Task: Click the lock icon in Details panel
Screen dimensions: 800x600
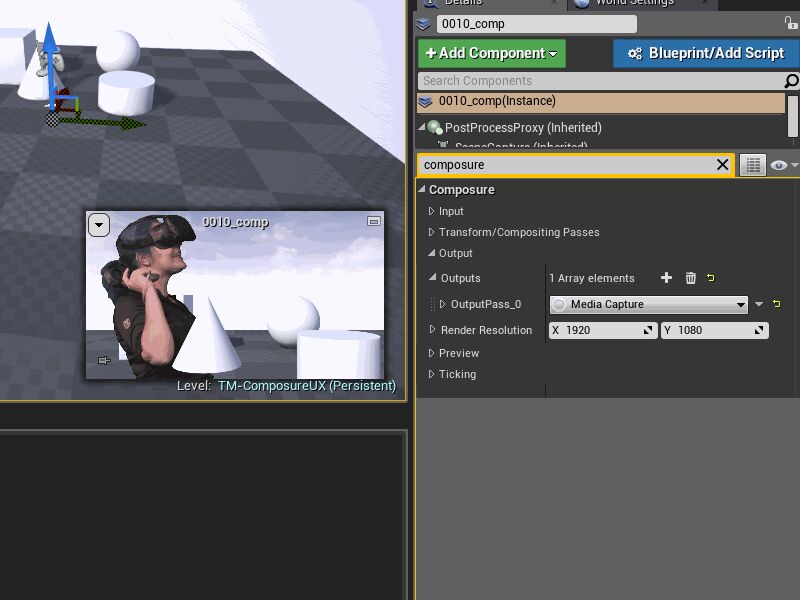Action: pyautogui.click(x=791, y=23)
